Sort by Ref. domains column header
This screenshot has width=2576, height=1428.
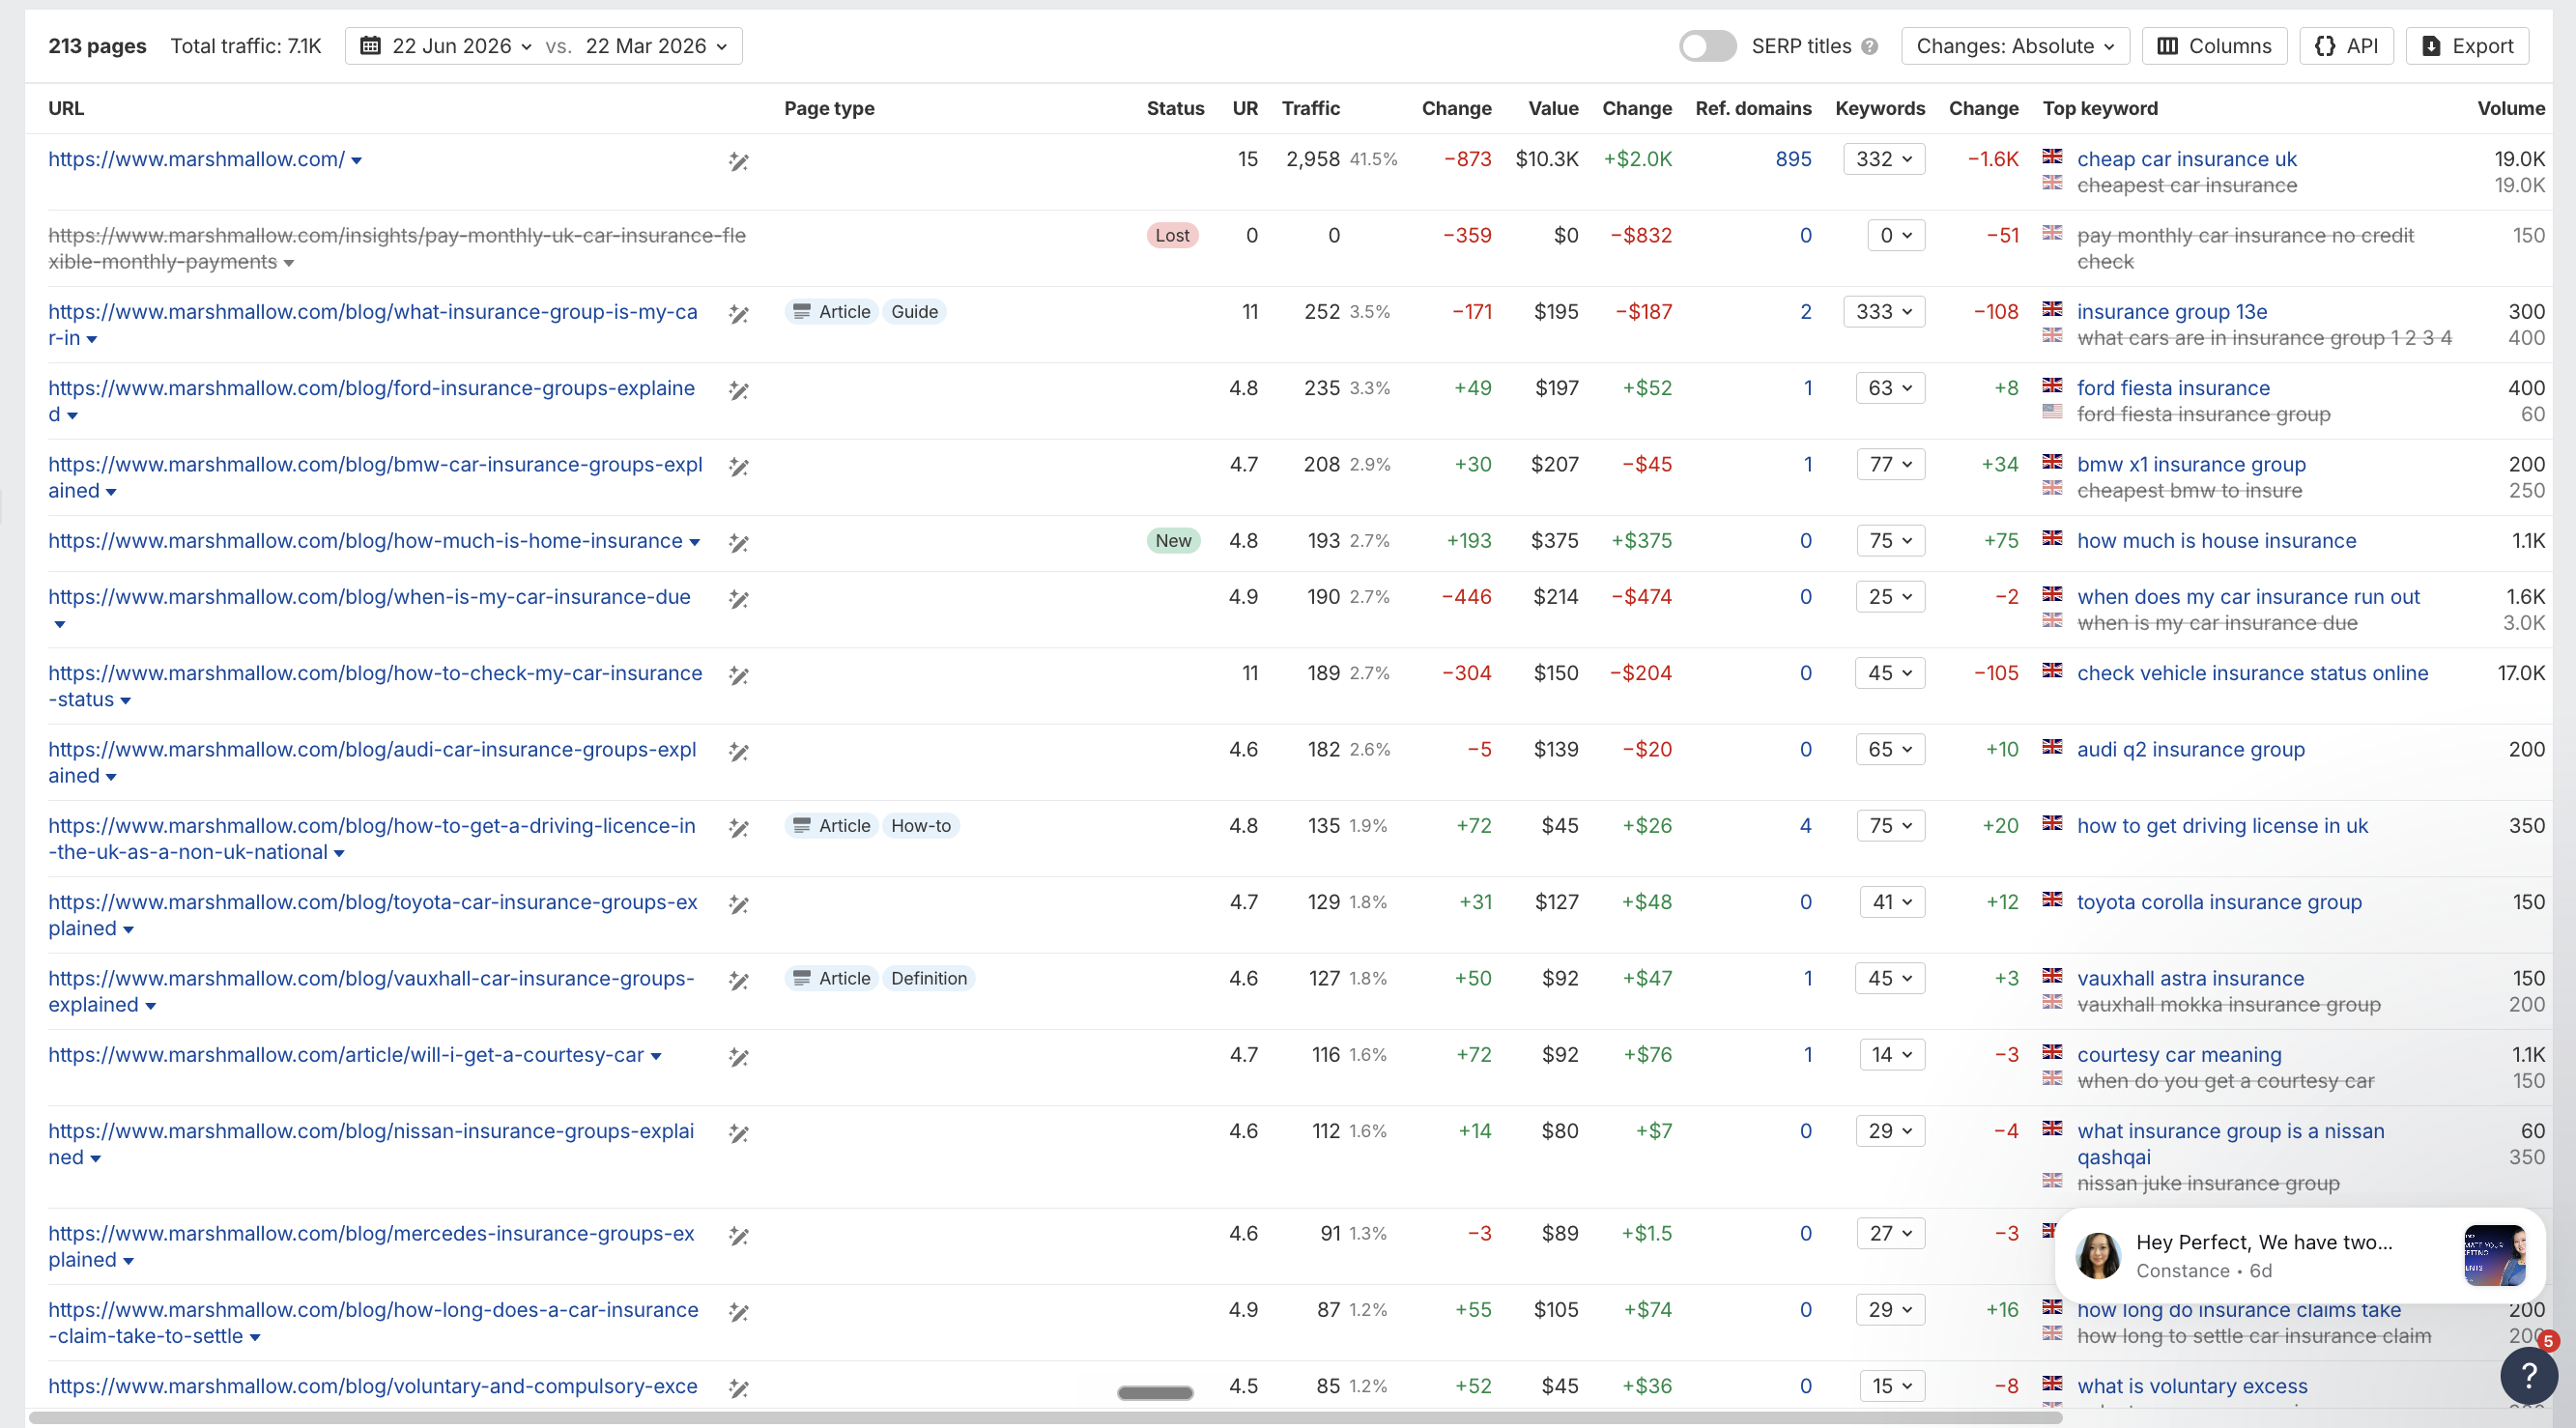click(1753, 108)
